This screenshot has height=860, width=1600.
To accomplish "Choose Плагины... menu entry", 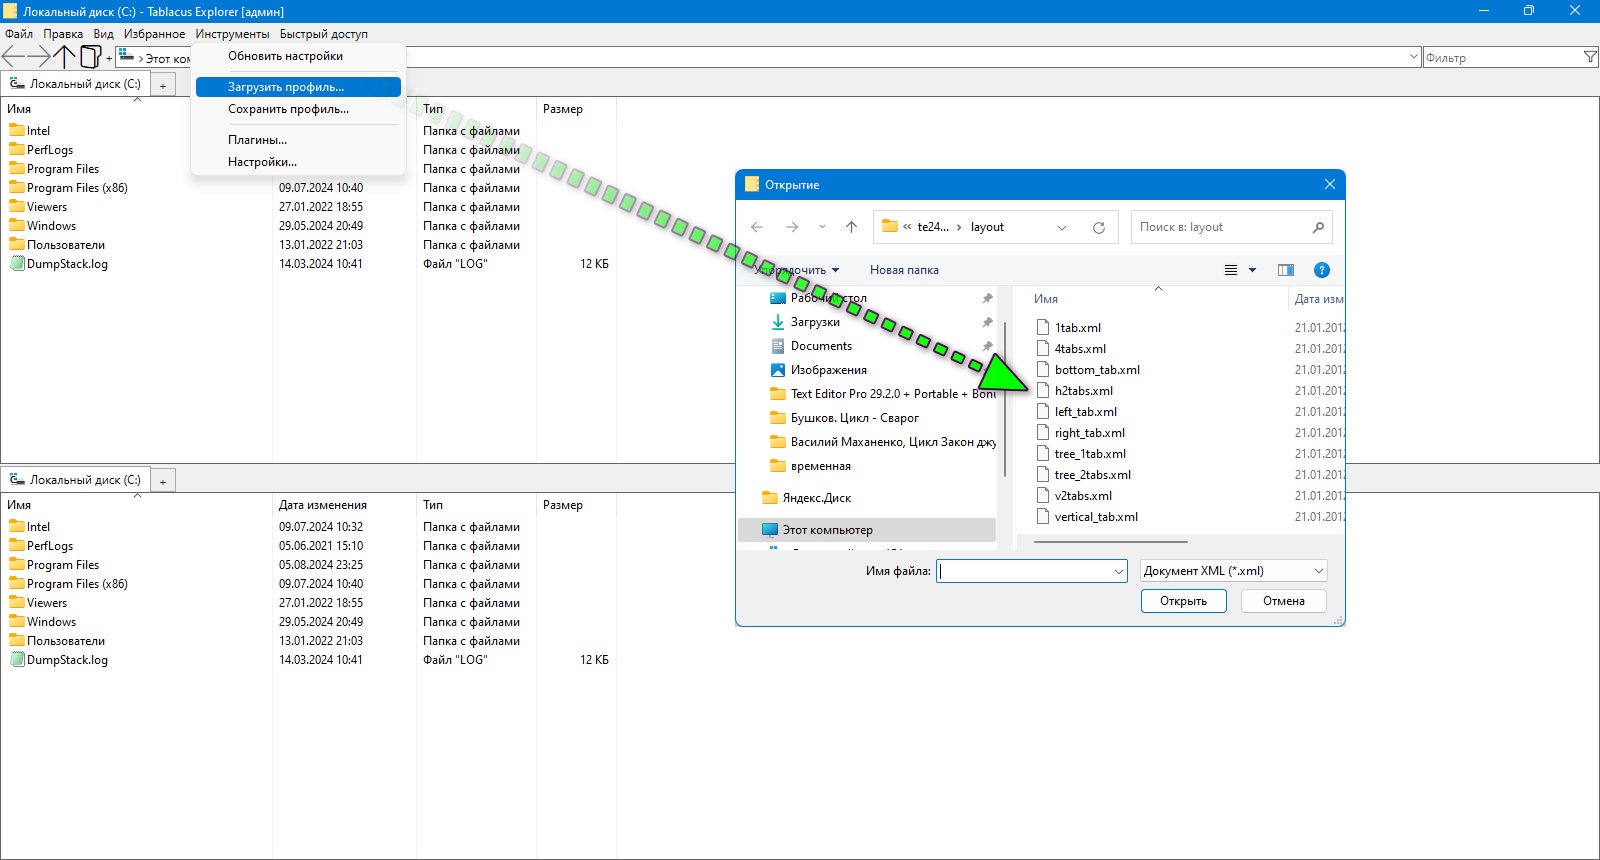I will [298, 140].
